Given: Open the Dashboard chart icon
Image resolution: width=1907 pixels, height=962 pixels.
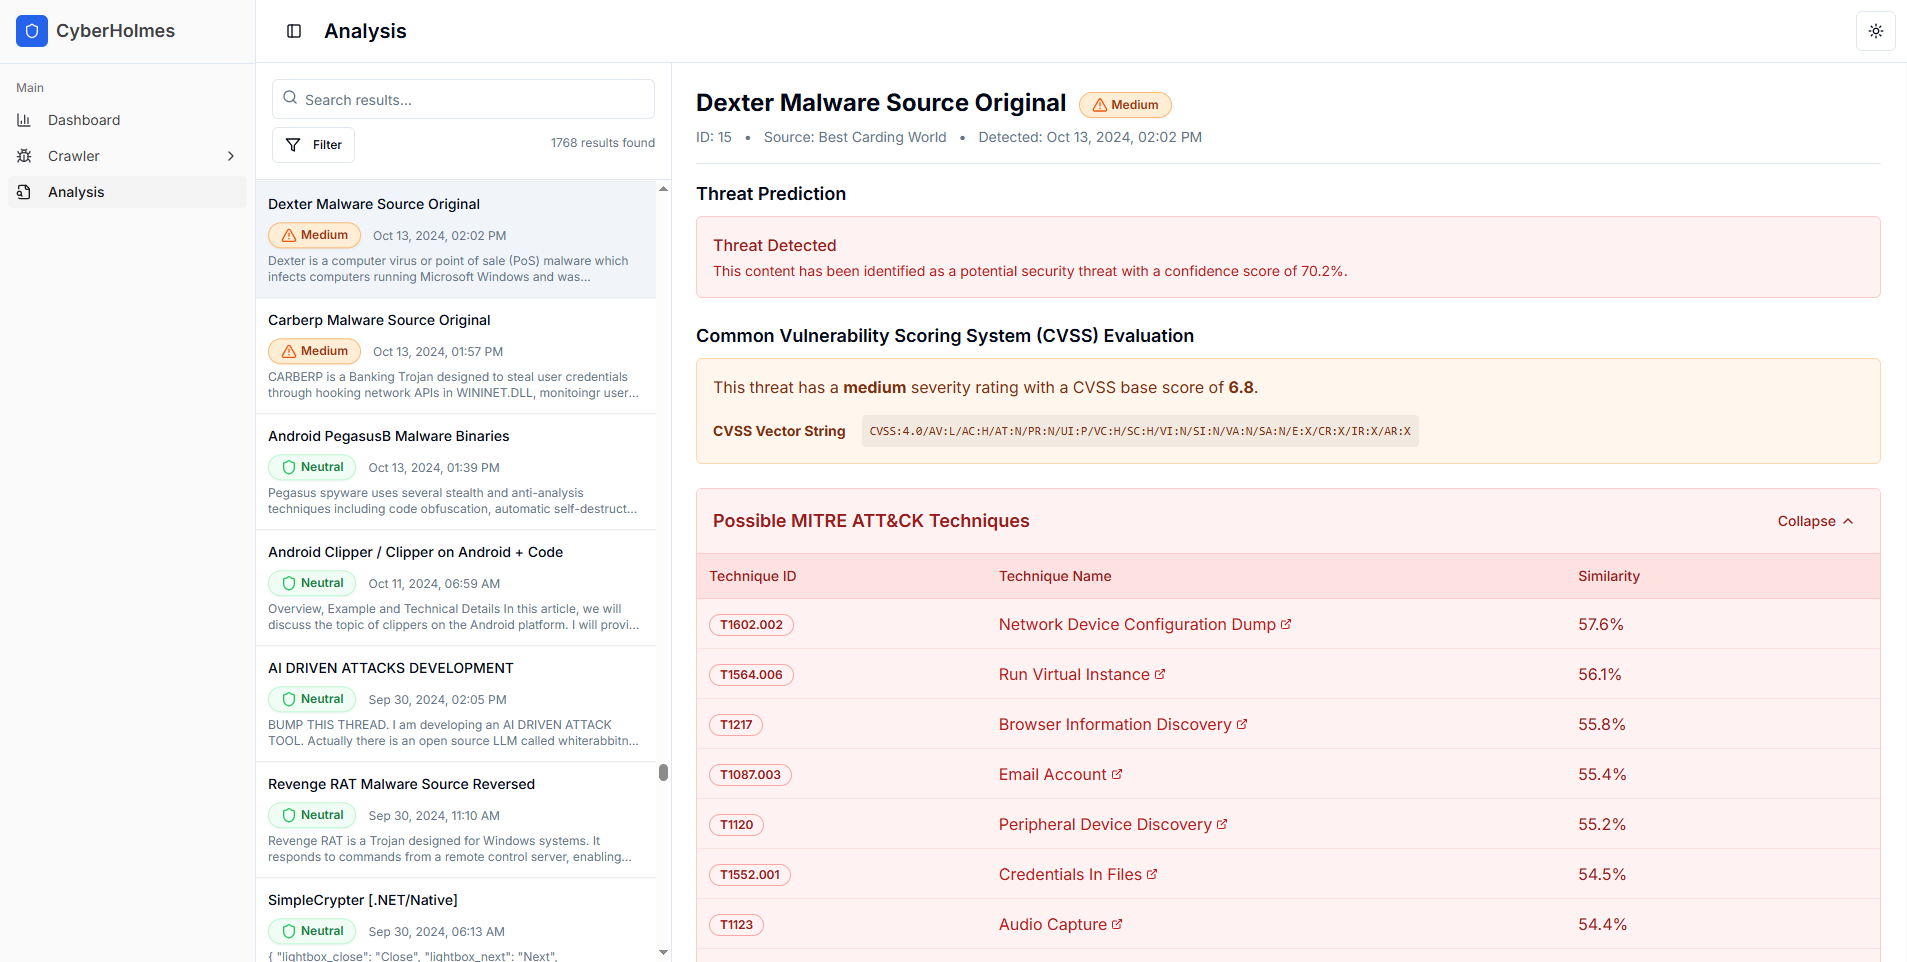Looking at the screenshot, I should point(24,120).
